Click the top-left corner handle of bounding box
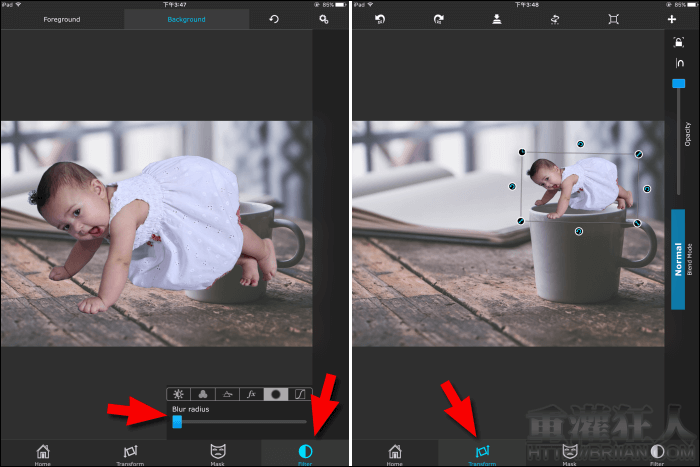This screenshot has width=700, height=467. 522,153
